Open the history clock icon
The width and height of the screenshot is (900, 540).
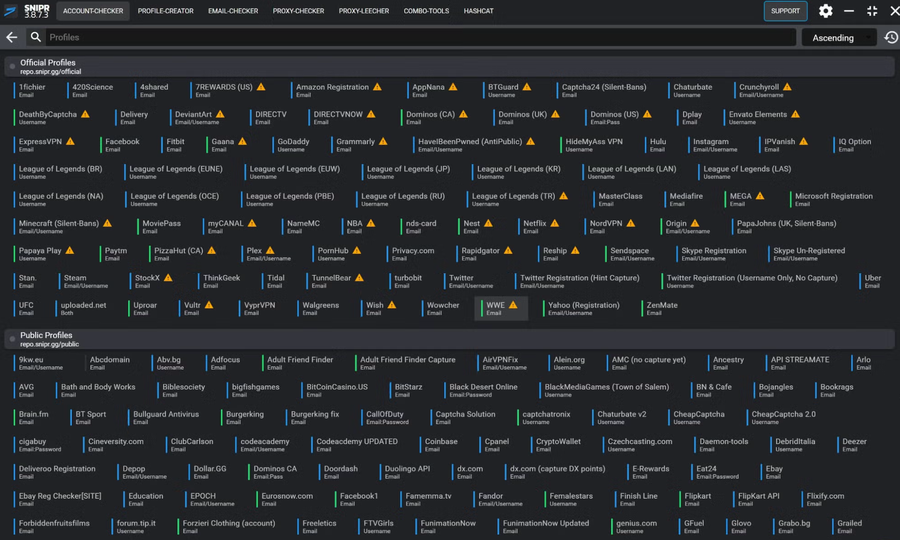coord(891,37)
